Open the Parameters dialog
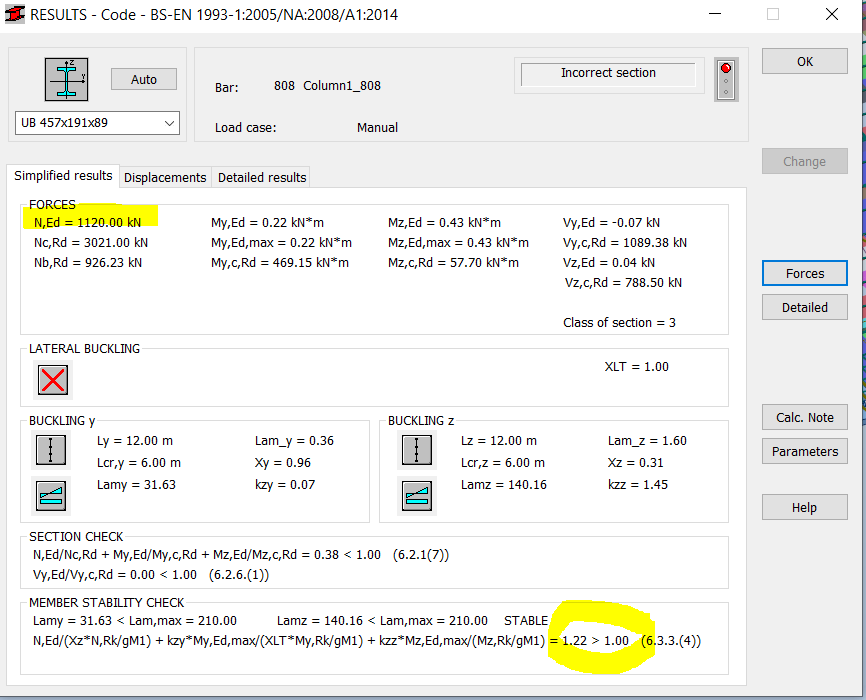 [x=804, y=451]
